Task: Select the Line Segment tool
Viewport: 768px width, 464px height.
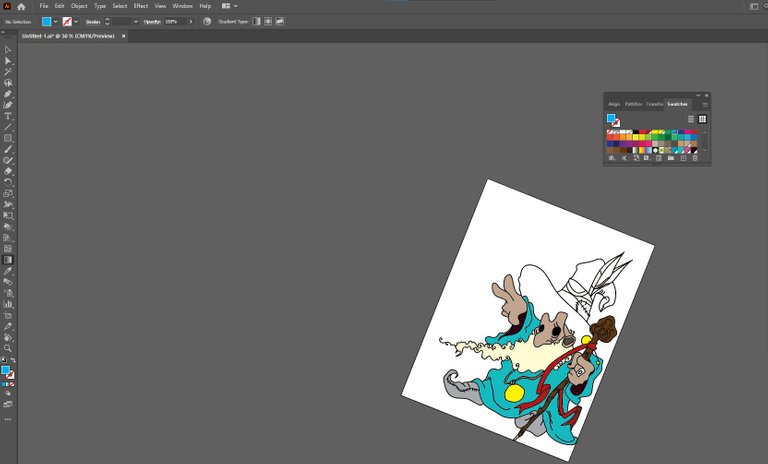Action: pyautogui.click(x=8, y=127)
